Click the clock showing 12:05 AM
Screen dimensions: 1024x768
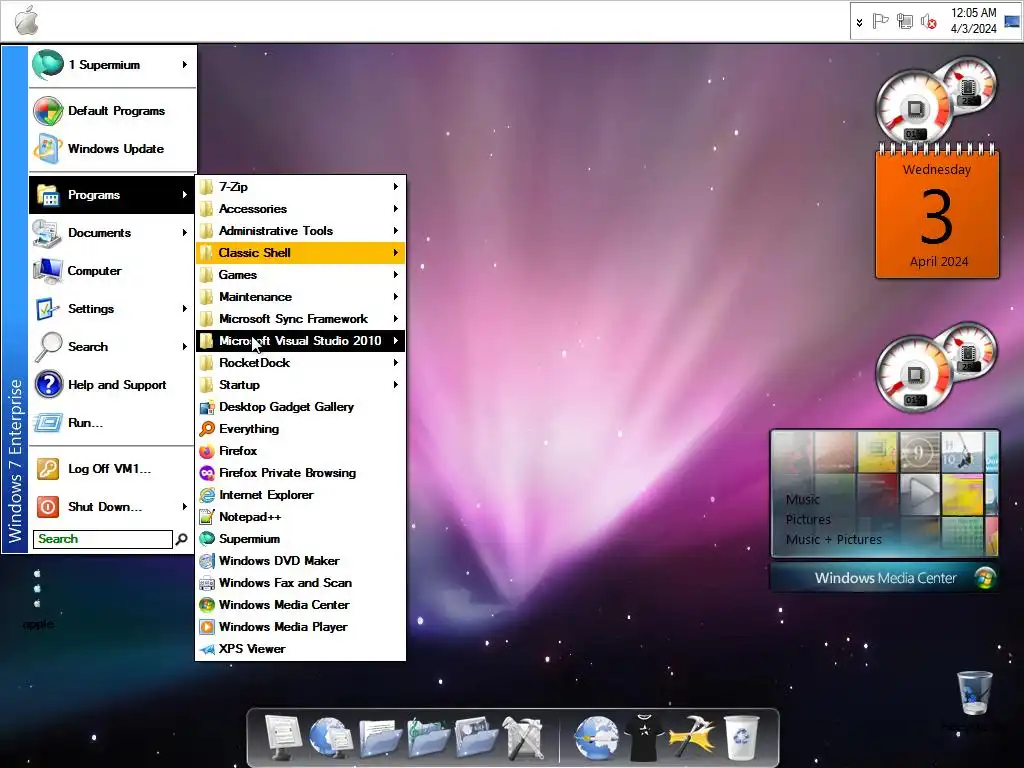pos(973,21)
